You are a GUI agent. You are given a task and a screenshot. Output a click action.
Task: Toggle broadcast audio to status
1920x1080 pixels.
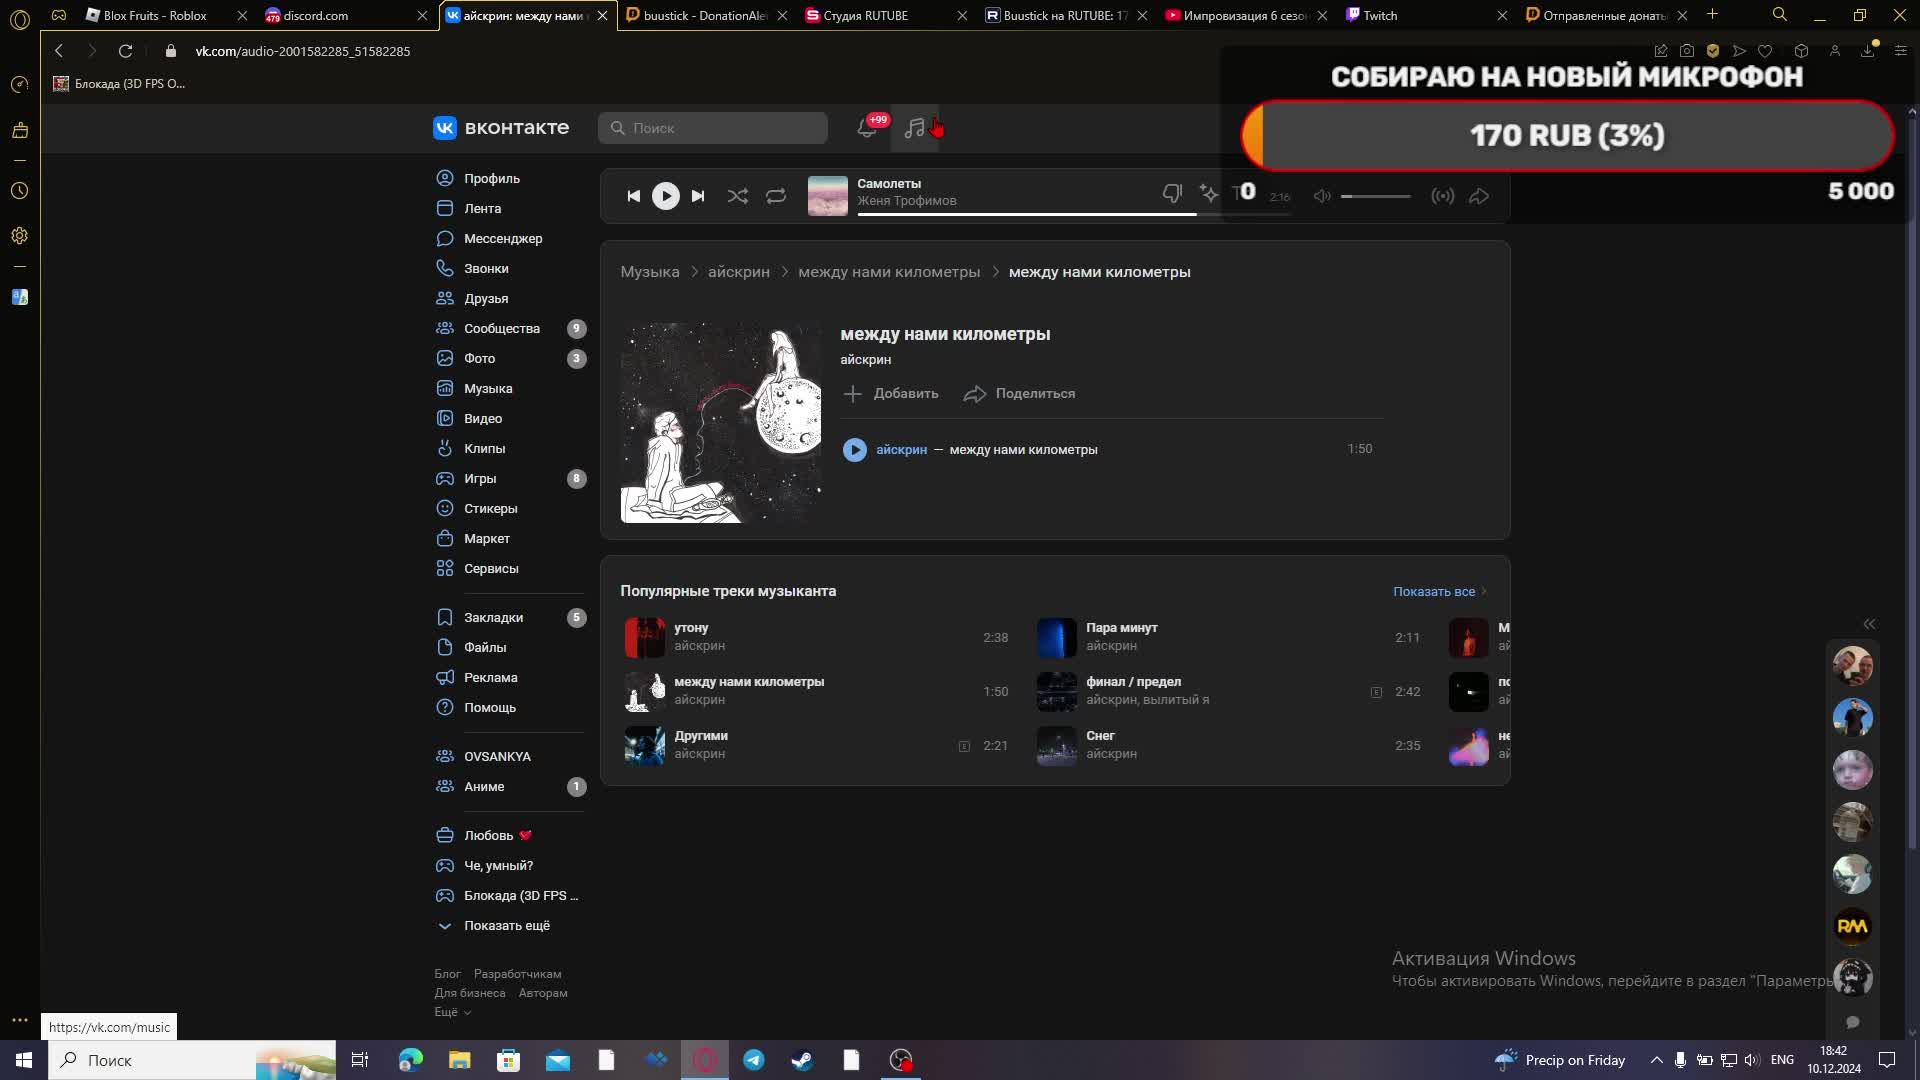pyautogui.click(x=1442, y=196)
